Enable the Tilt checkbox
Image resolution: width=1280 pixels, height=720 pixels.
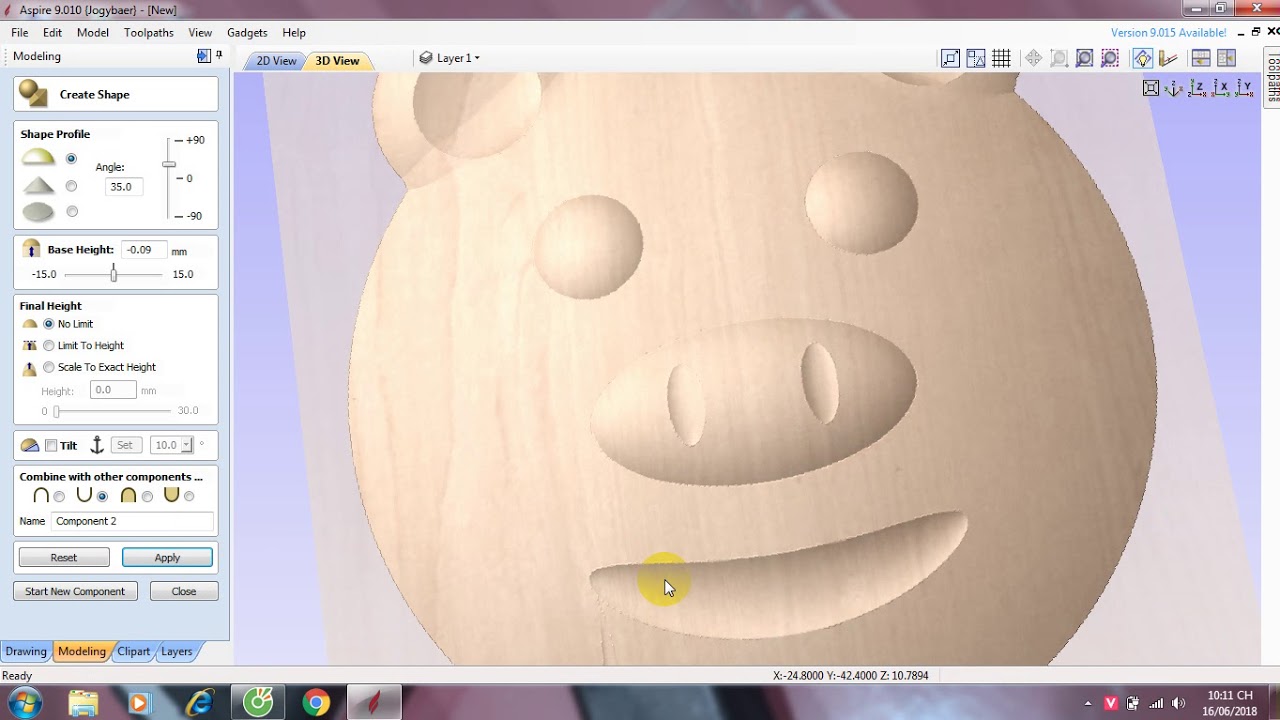51,445
